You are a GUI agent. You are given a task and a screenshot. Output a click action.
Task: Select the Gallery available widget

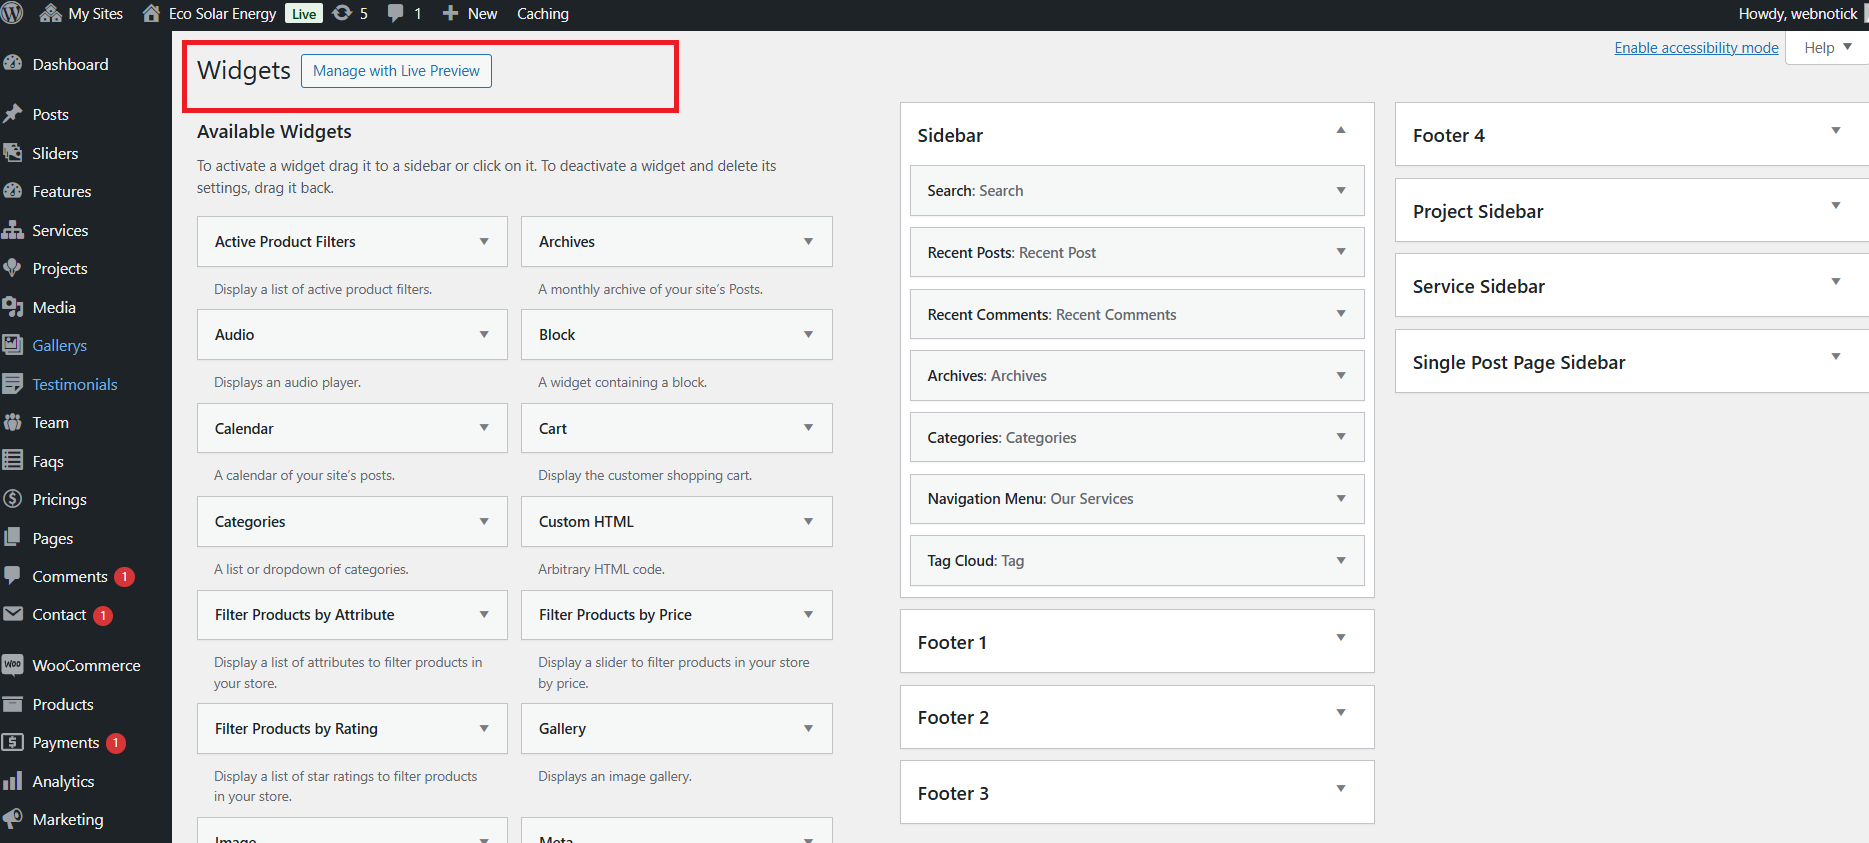[677, 728]
